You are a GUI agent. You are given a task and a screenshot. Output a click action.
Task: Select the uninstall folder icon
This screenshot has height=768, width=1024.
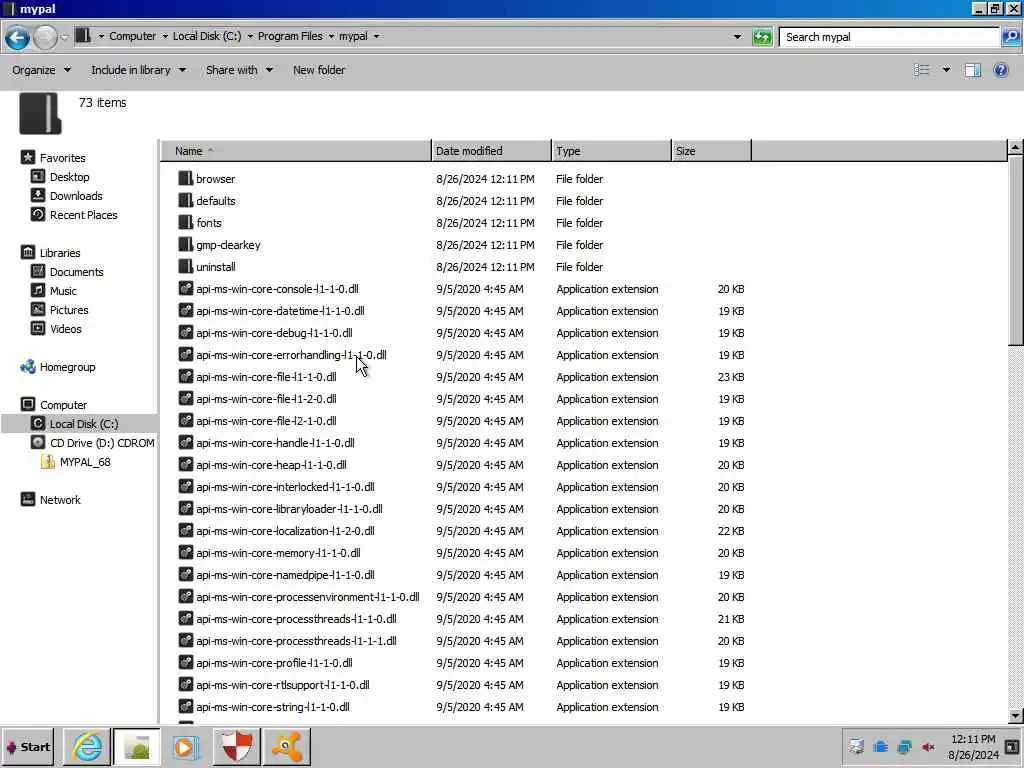185,266
